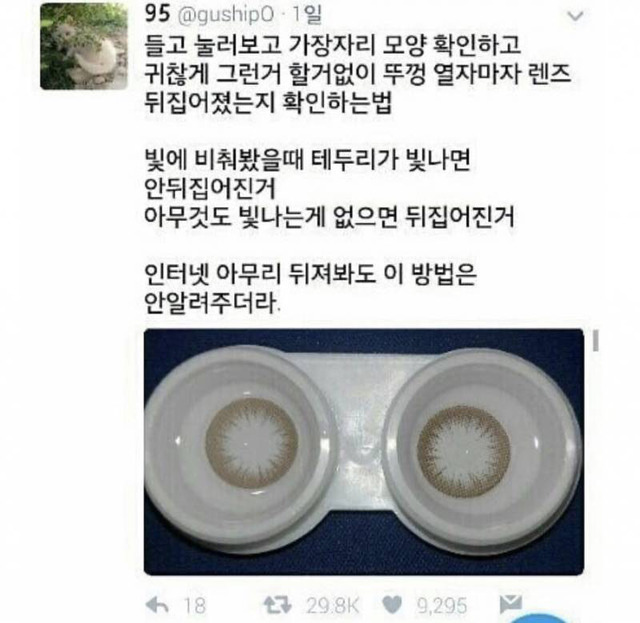Click the tweet line starting with 들고 눌러보고
This screenshot has height=623, width=640.
[x=333, y=44]
